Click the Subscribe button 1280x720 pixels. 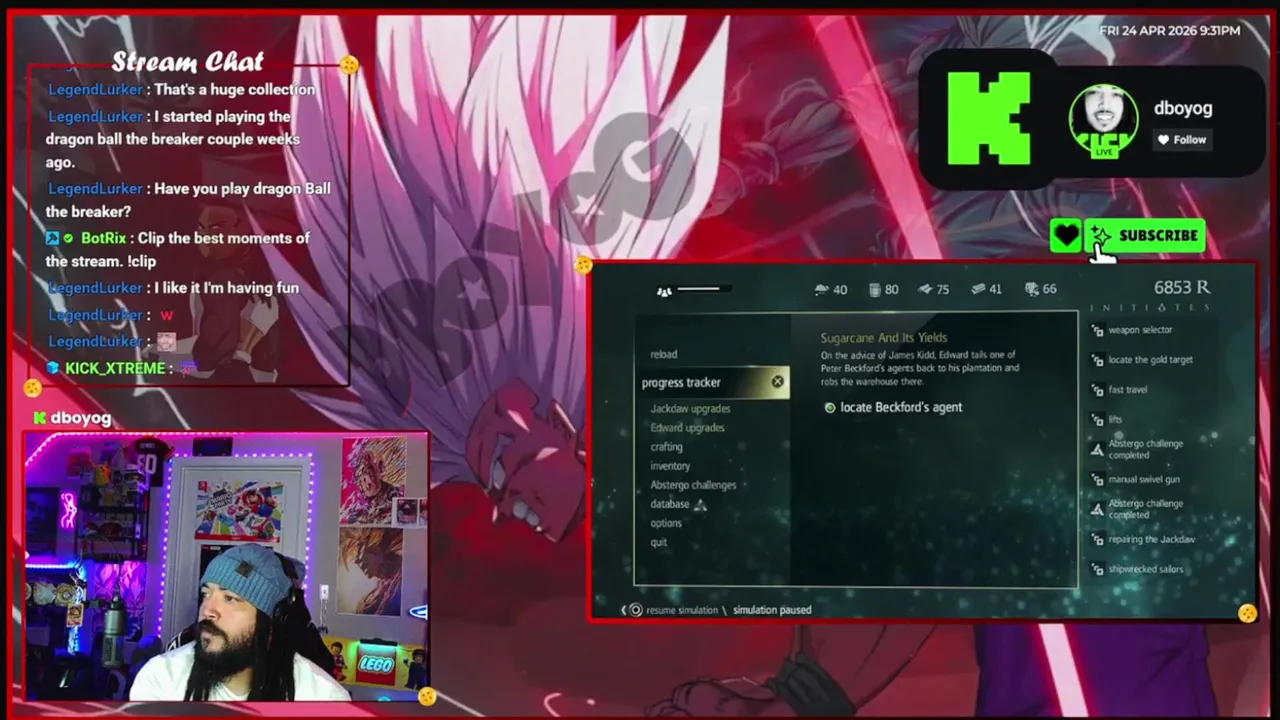[1145, 236]
